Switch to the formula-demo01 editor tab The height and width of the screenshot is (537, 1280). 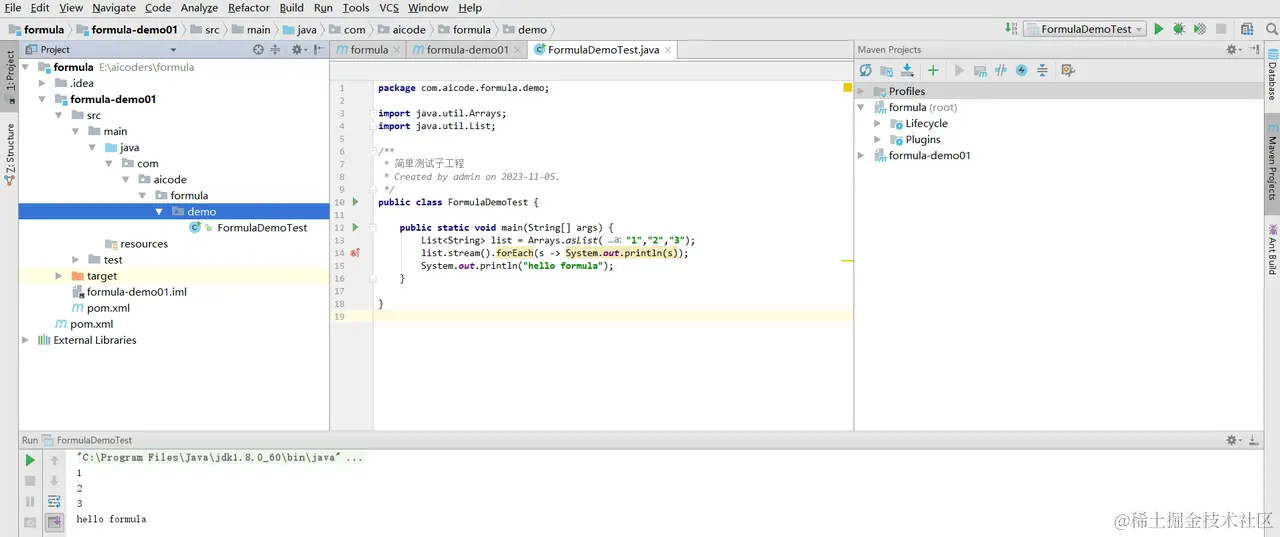point(467,49)
